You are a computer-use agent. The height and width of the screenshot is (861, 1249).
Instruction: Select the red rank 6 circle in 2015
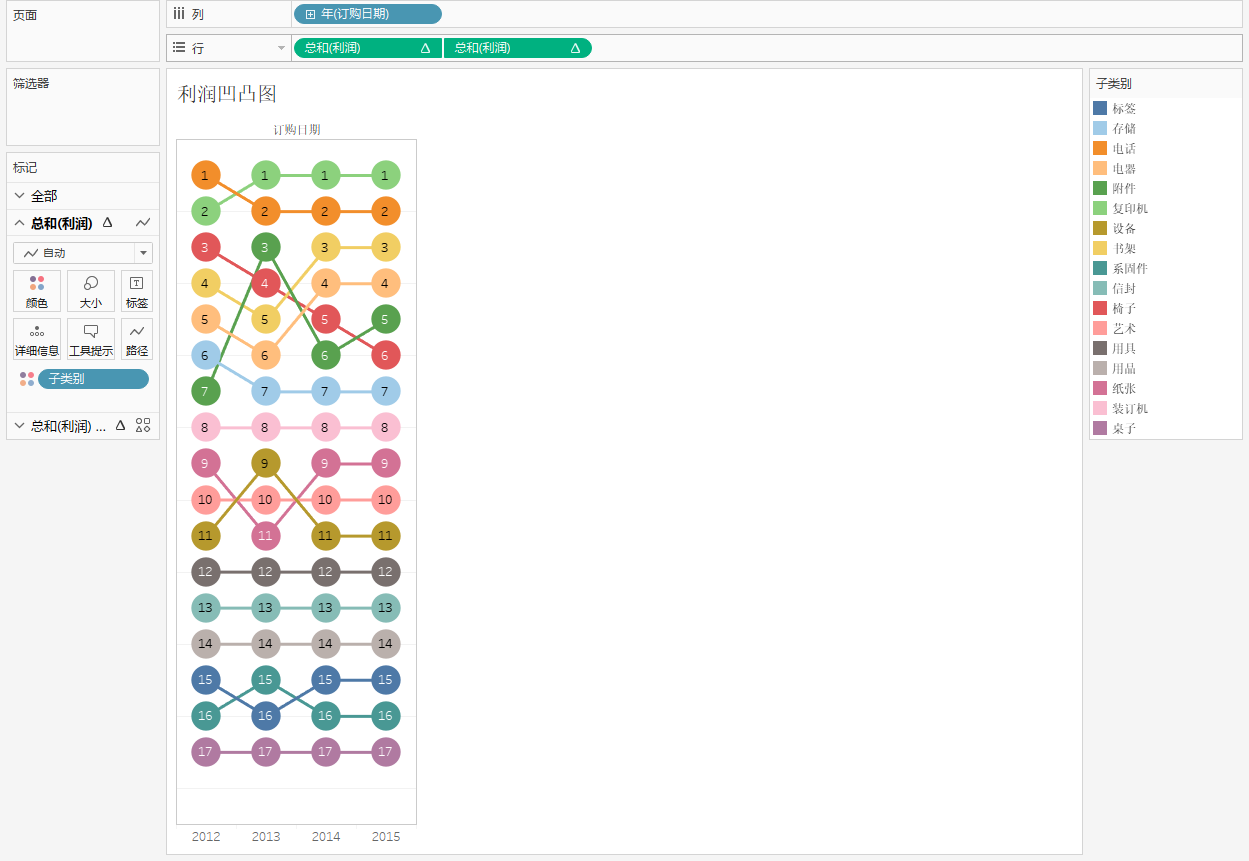pyautogui.click(x=385, y=355)
